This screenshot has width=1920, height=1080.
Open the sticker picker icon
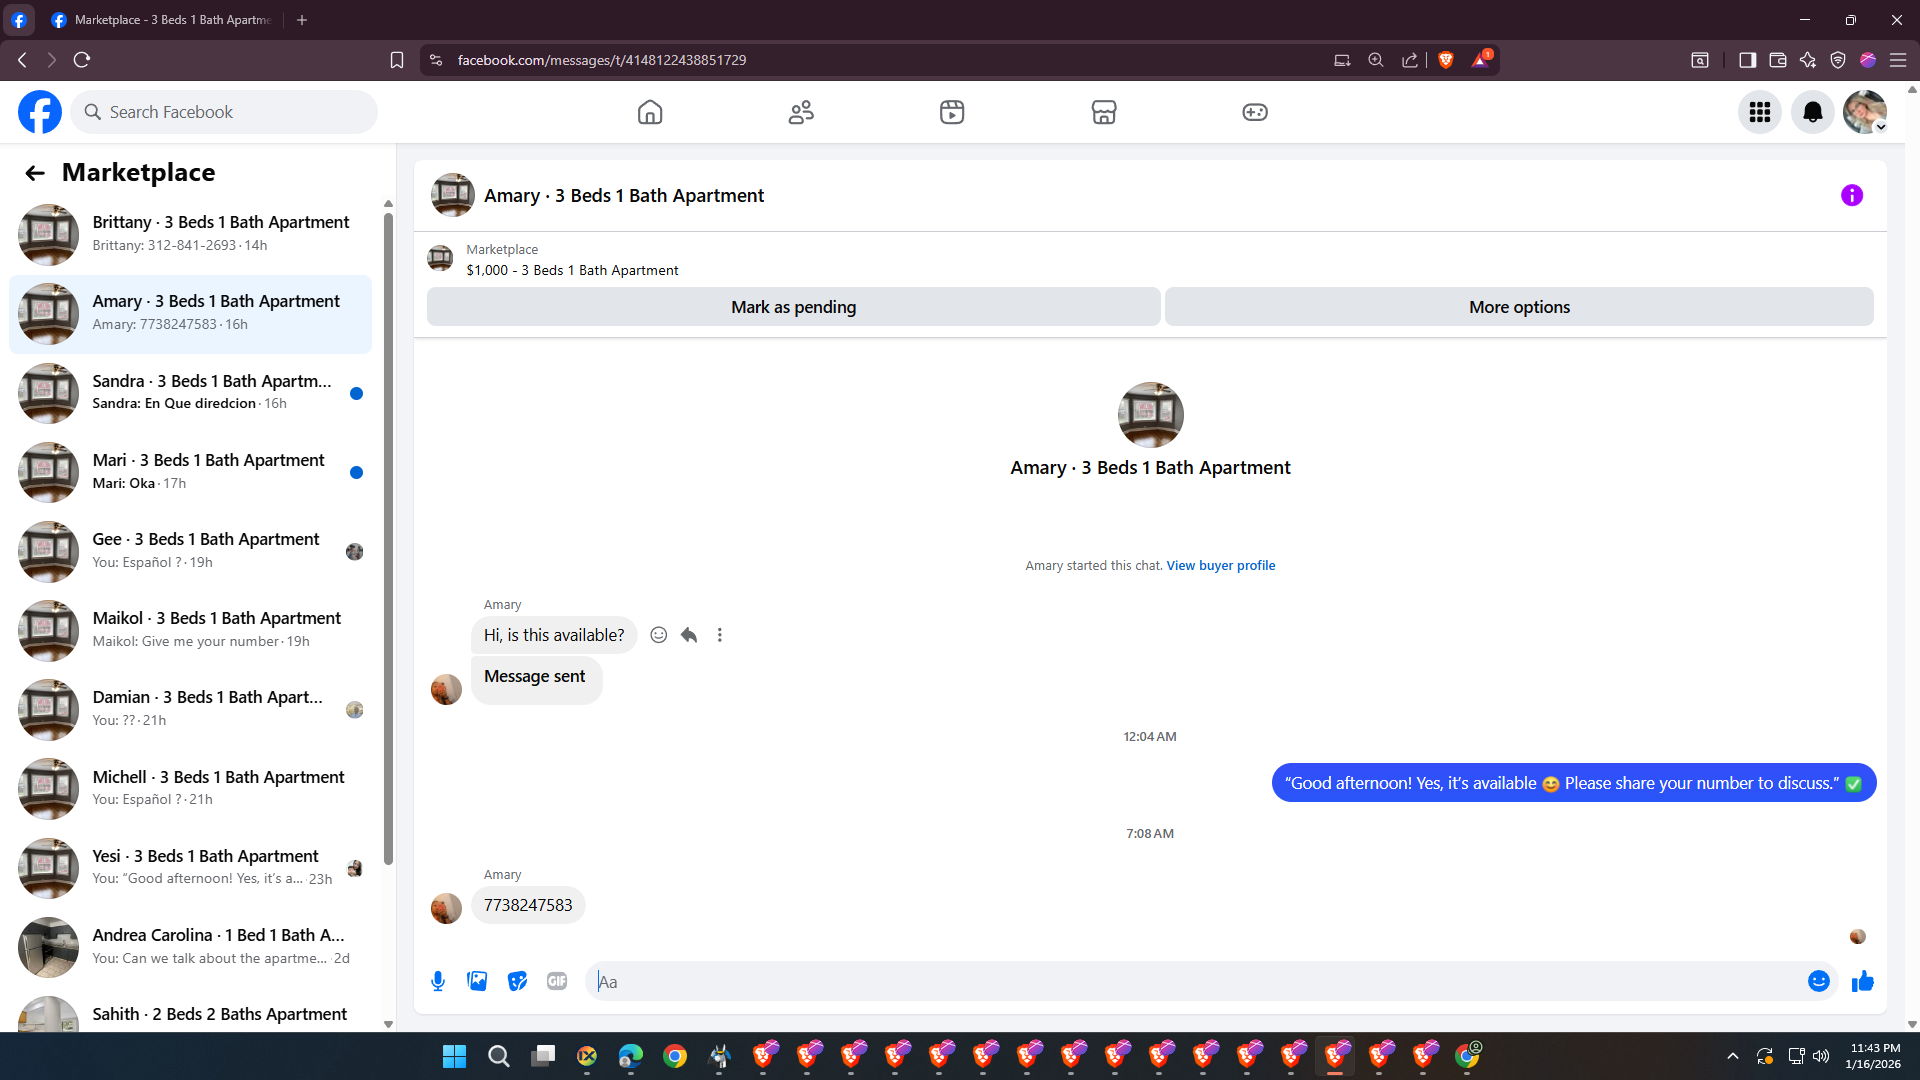517,981
